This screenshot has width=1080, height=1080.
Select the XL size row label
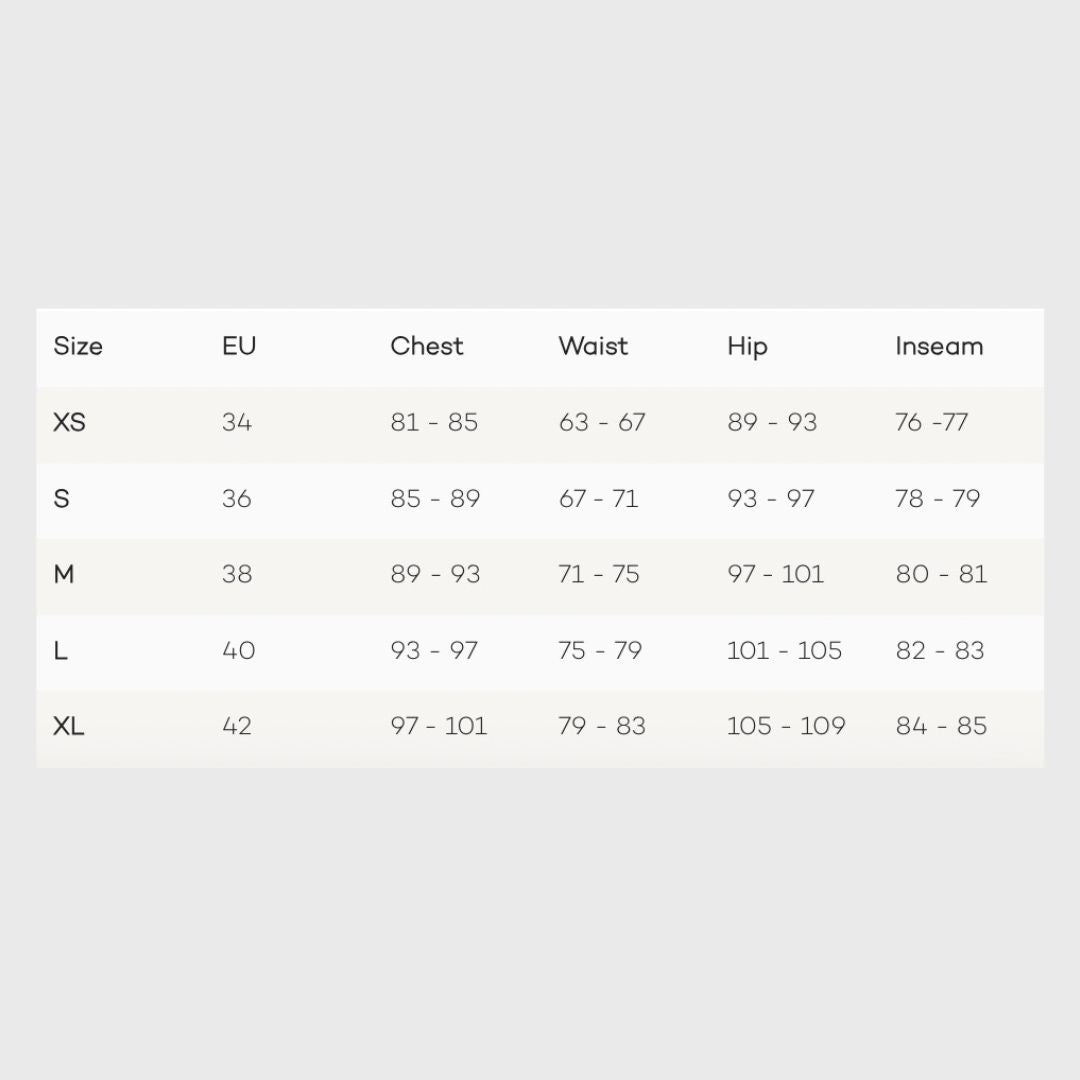69,726
